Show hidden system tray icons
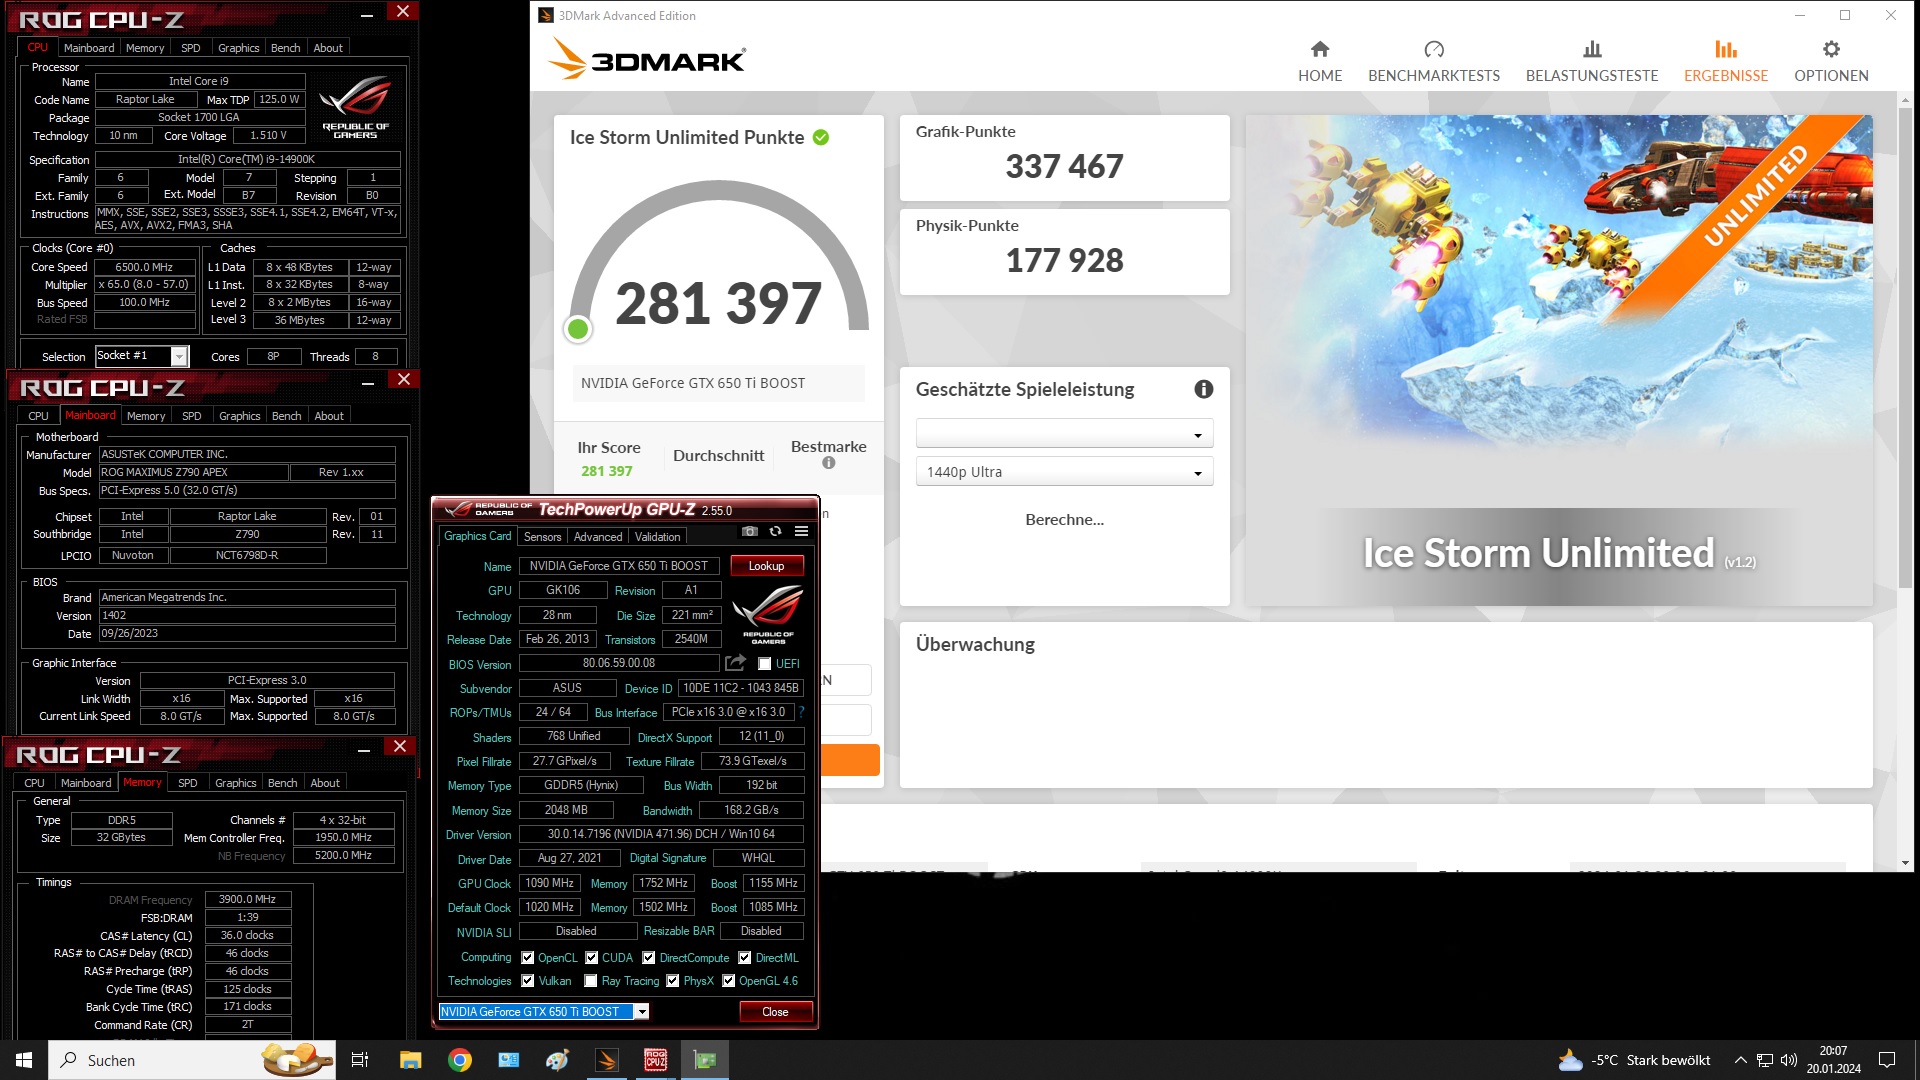Screen dimensions: 1920x1080 (x=1740, y=1060)
